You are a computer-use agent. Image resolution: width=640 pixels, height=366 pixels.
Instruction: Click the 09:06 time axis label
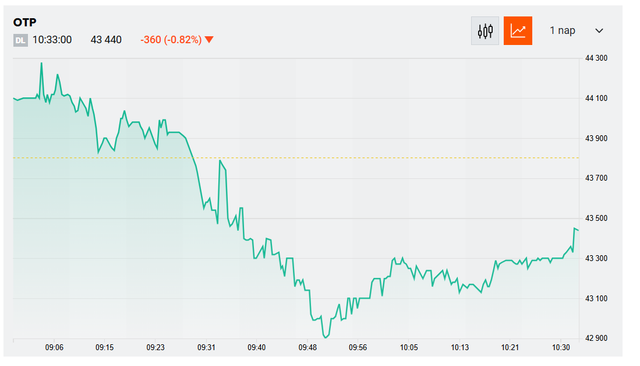pos(54,347)
